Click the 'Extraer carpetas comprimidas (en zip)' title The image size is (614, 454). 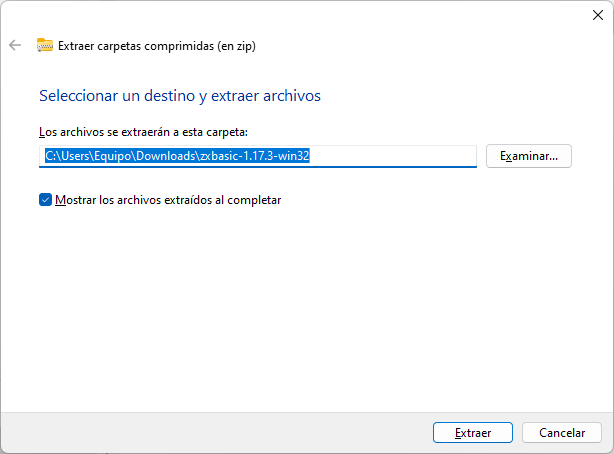click(x=157, y=46)
